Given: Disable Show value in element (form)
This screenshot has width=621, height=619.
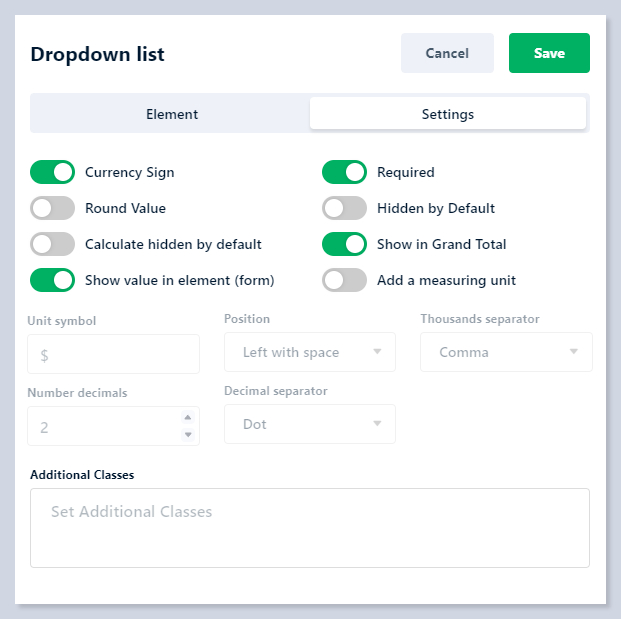Looking at the screenshot, I should (52, 280).
